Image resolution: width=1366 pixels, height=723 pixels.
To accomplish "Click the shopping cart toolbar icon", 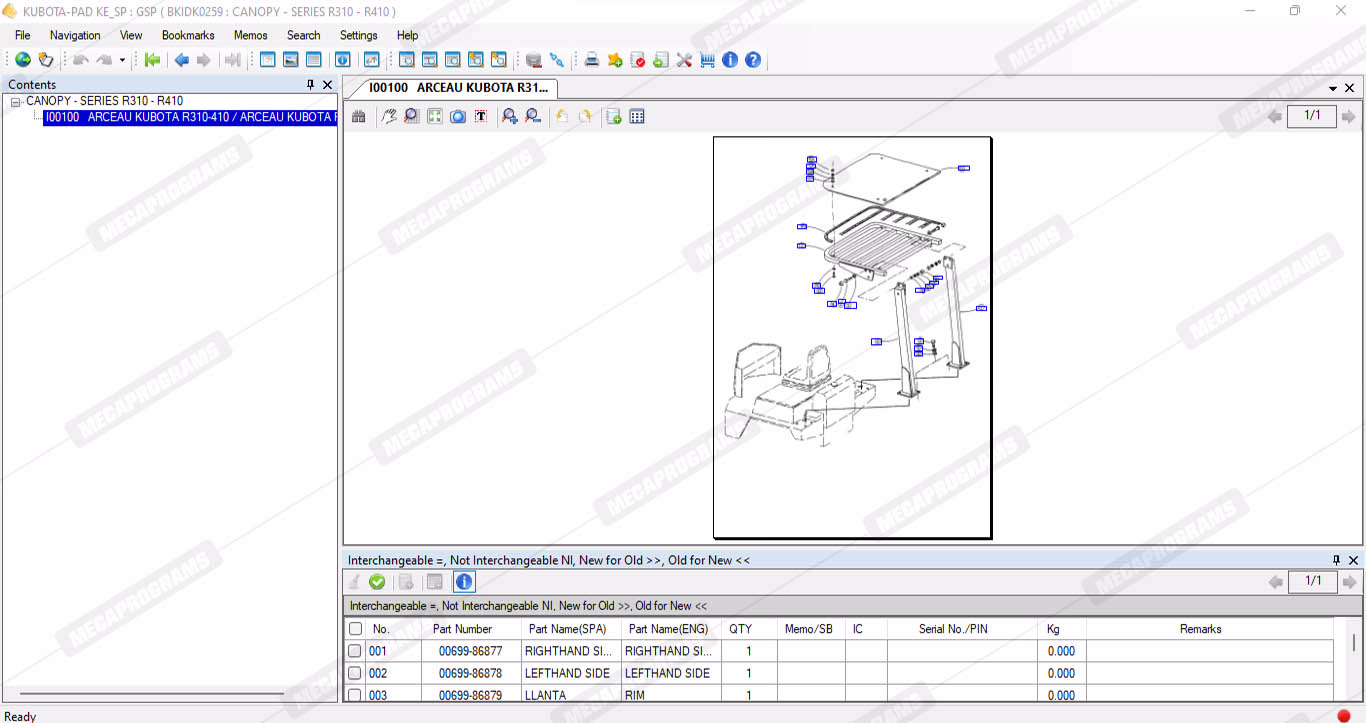I will coord(708,60).
